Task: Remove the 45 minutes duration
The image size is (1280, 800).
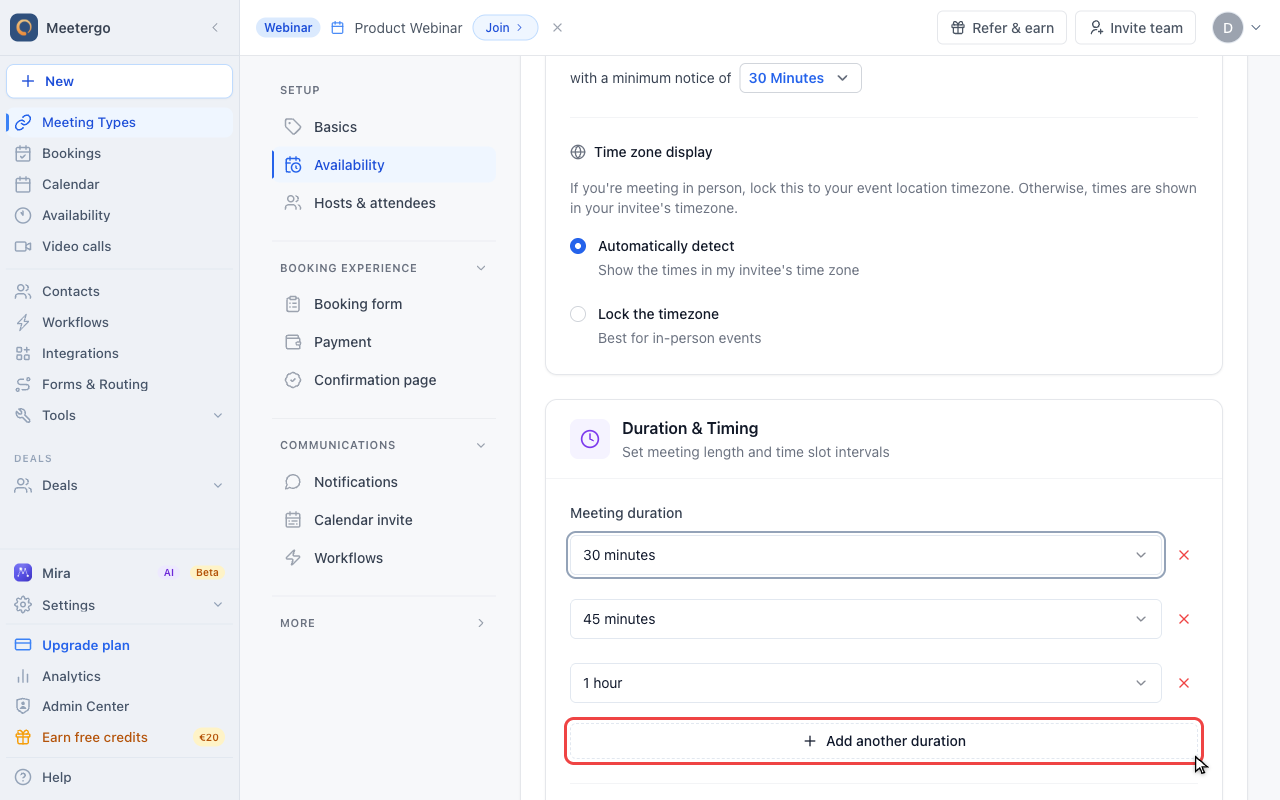Action: (x=1184, y=619)
